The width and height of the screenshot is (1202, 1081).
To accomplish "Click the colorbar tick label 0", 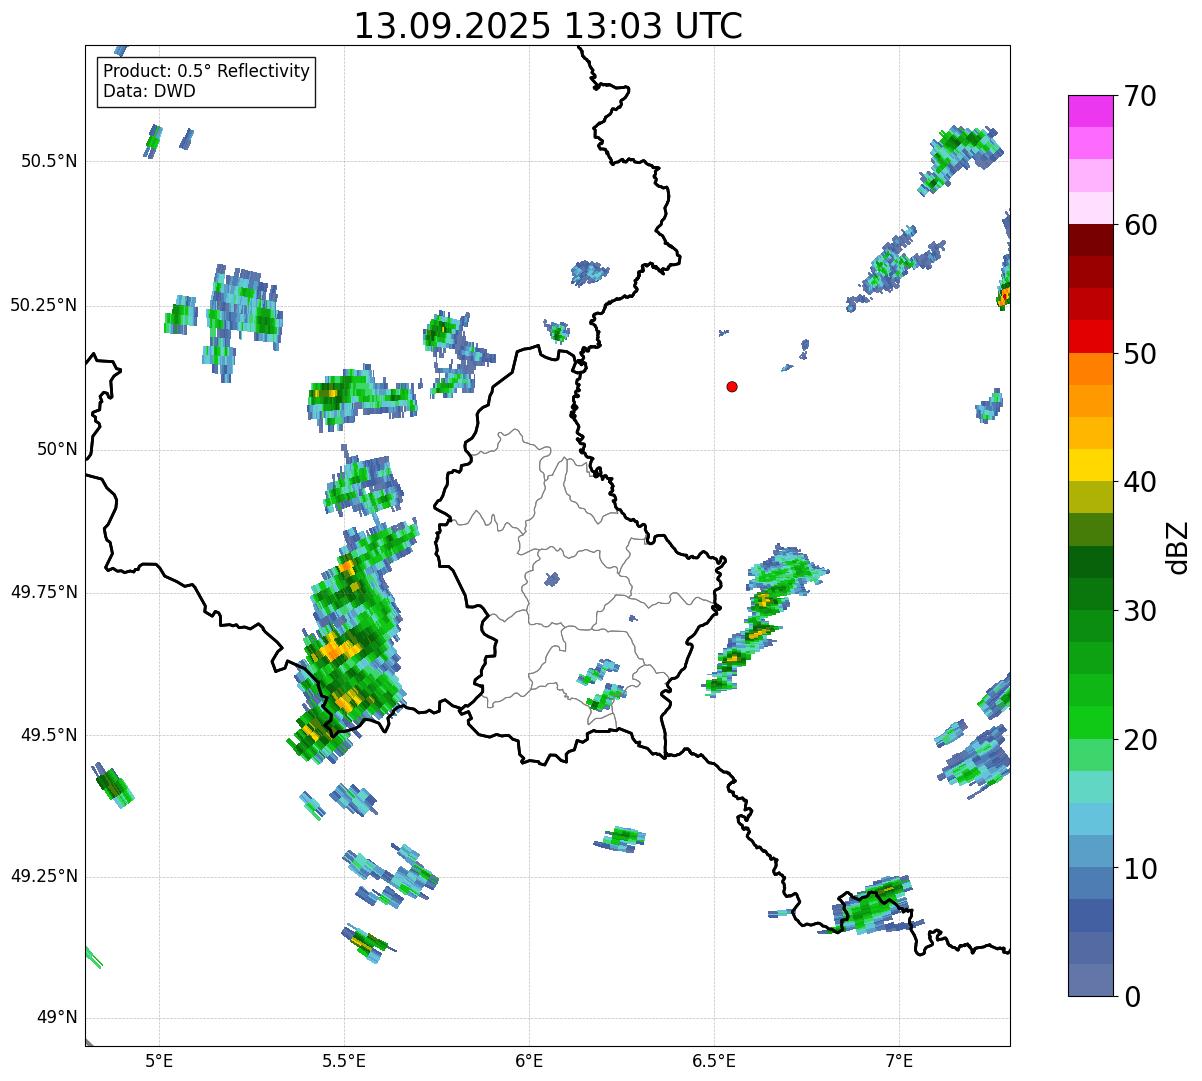I will coord(1132,997).
